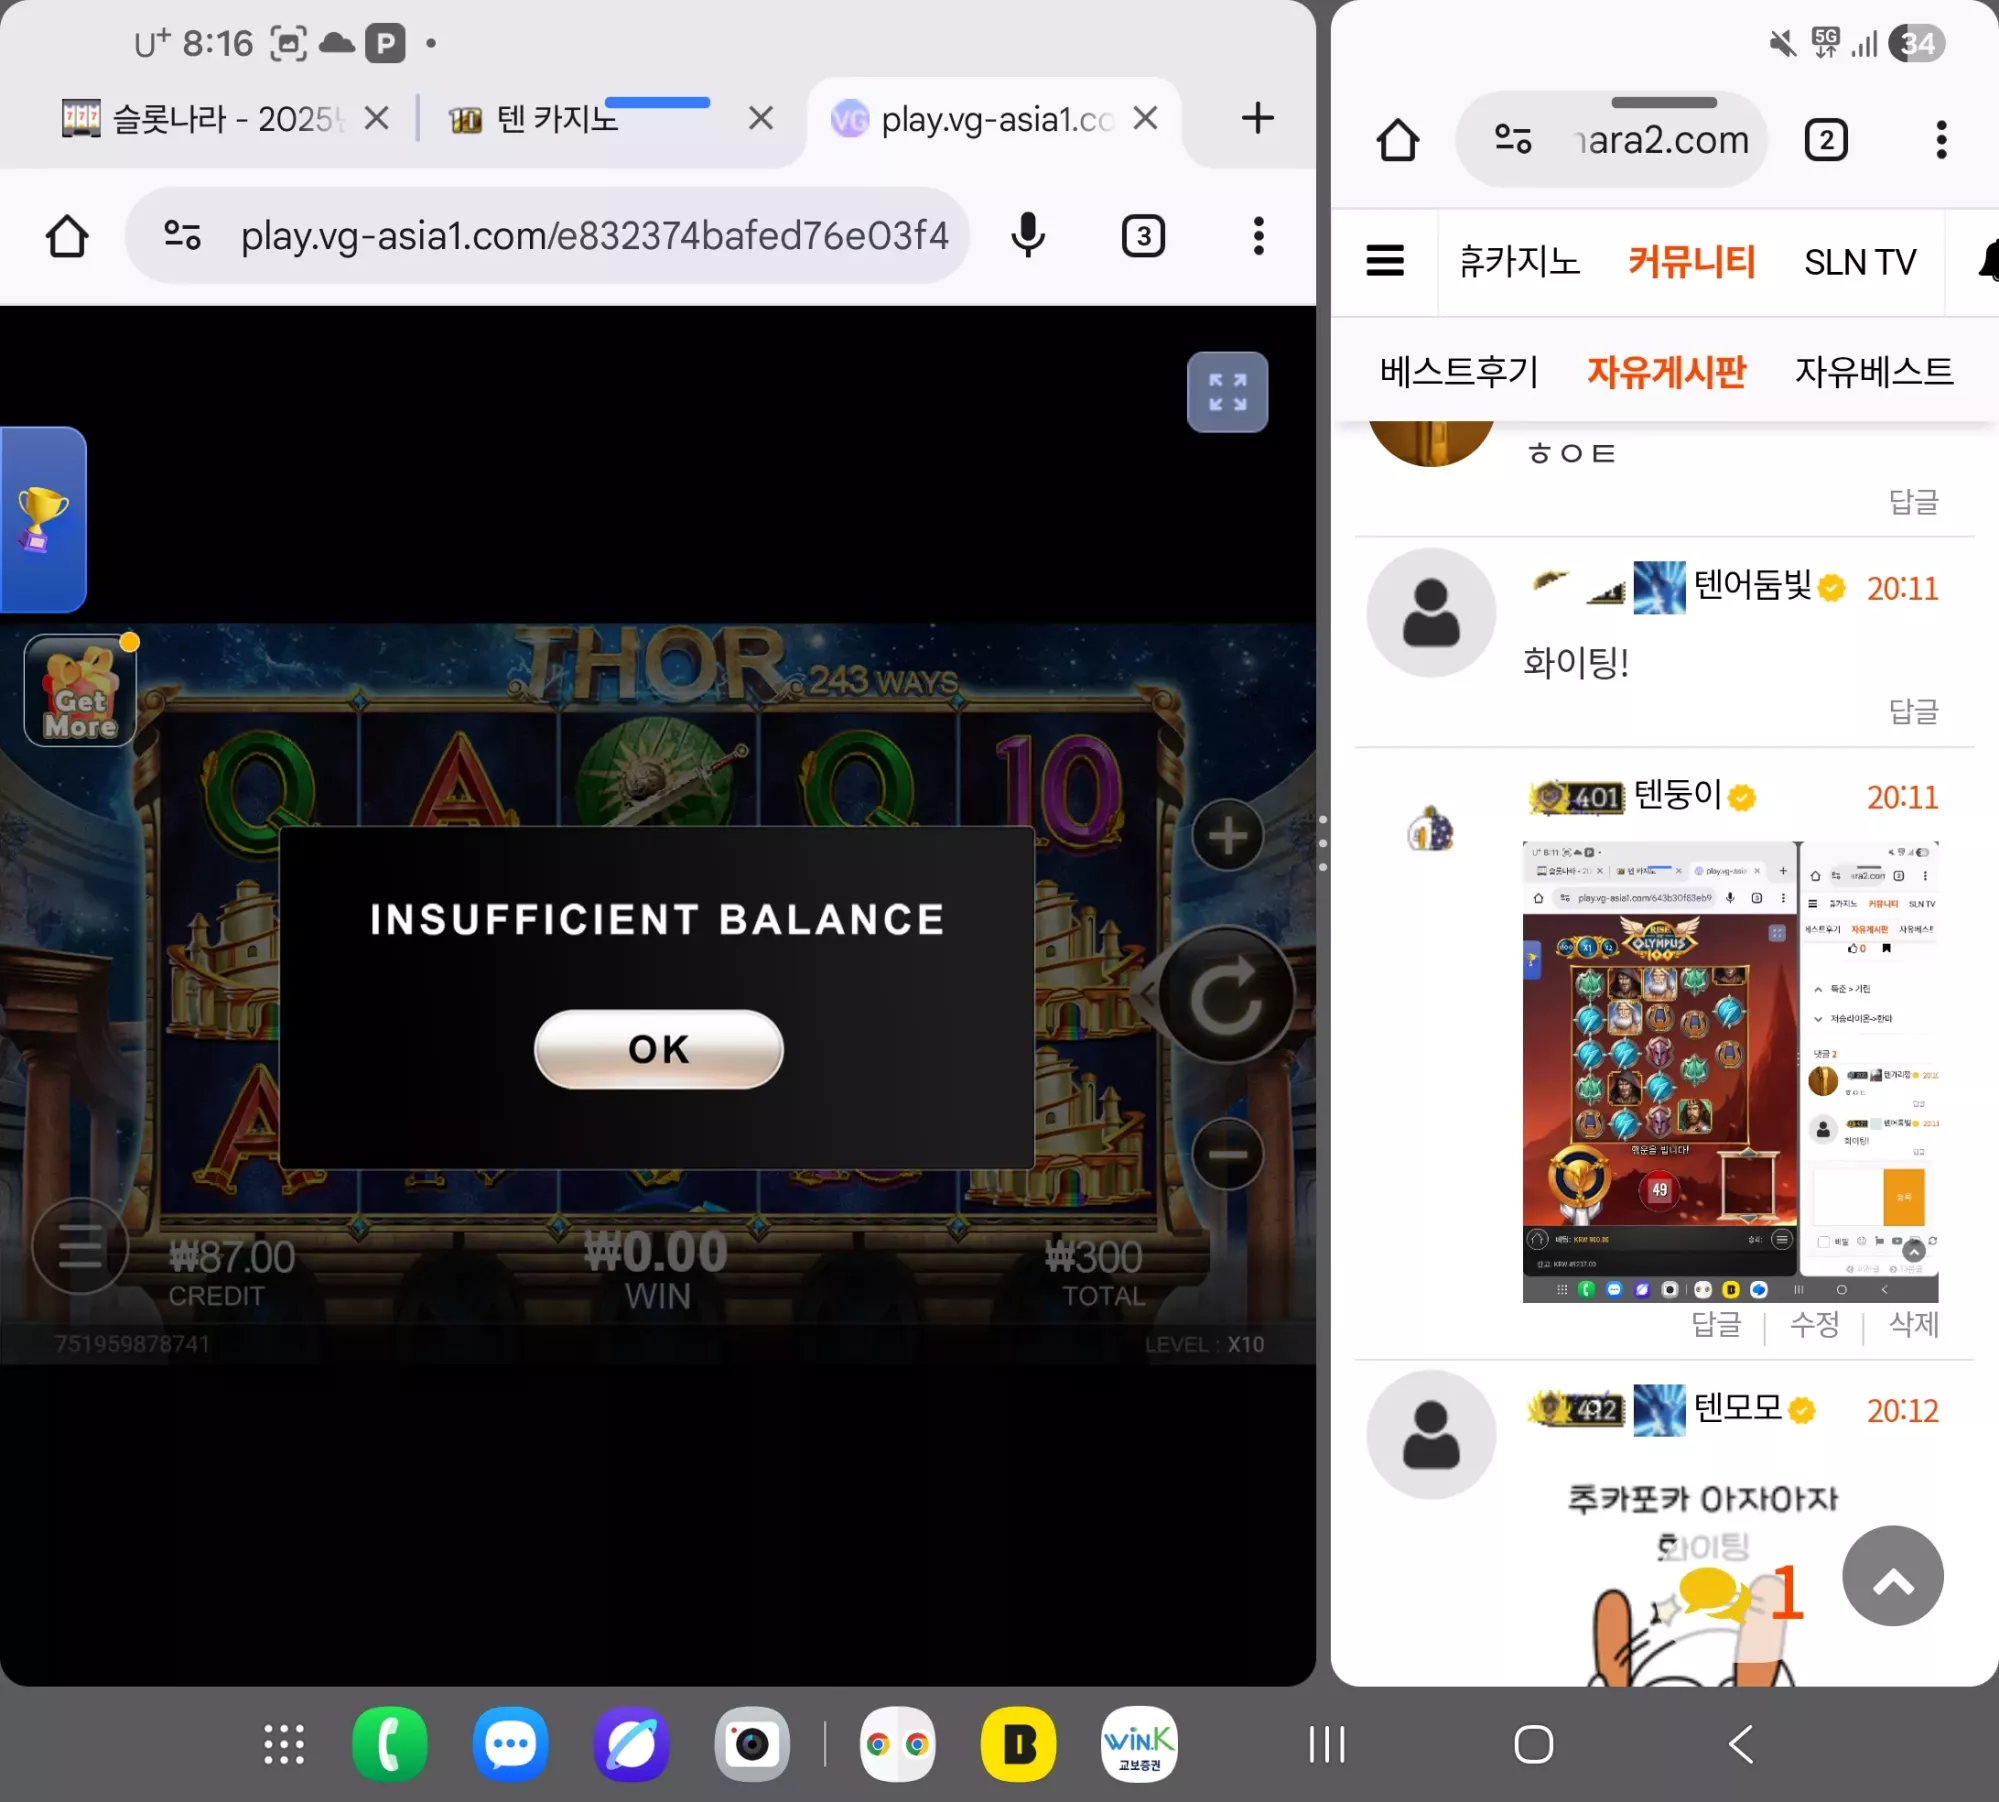Open right browser three-dot menu
The width and height of the screenshot is (1999, 1802).
[x=1941, y=140]
